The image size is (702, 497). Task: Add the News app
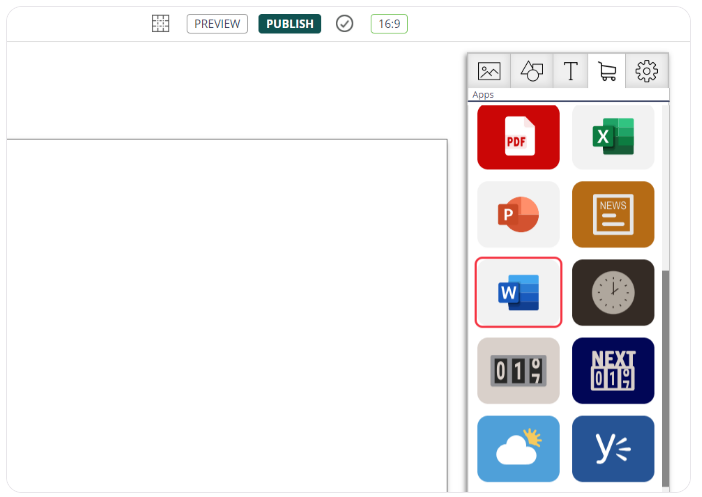[613, 214]
